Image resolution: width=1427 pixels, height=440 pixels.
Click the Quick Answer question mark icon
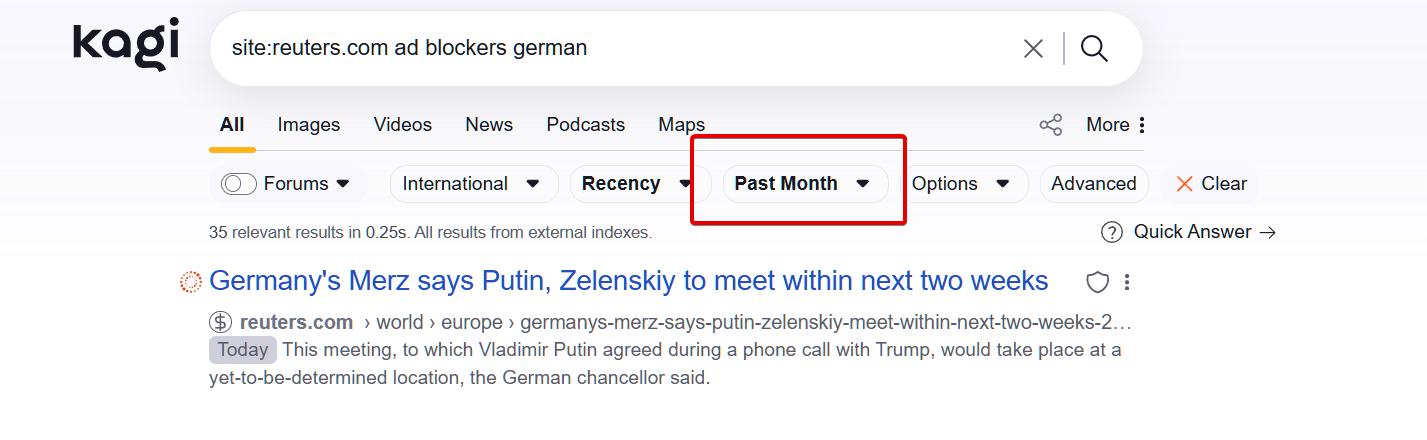click(x=1111, y=232)
